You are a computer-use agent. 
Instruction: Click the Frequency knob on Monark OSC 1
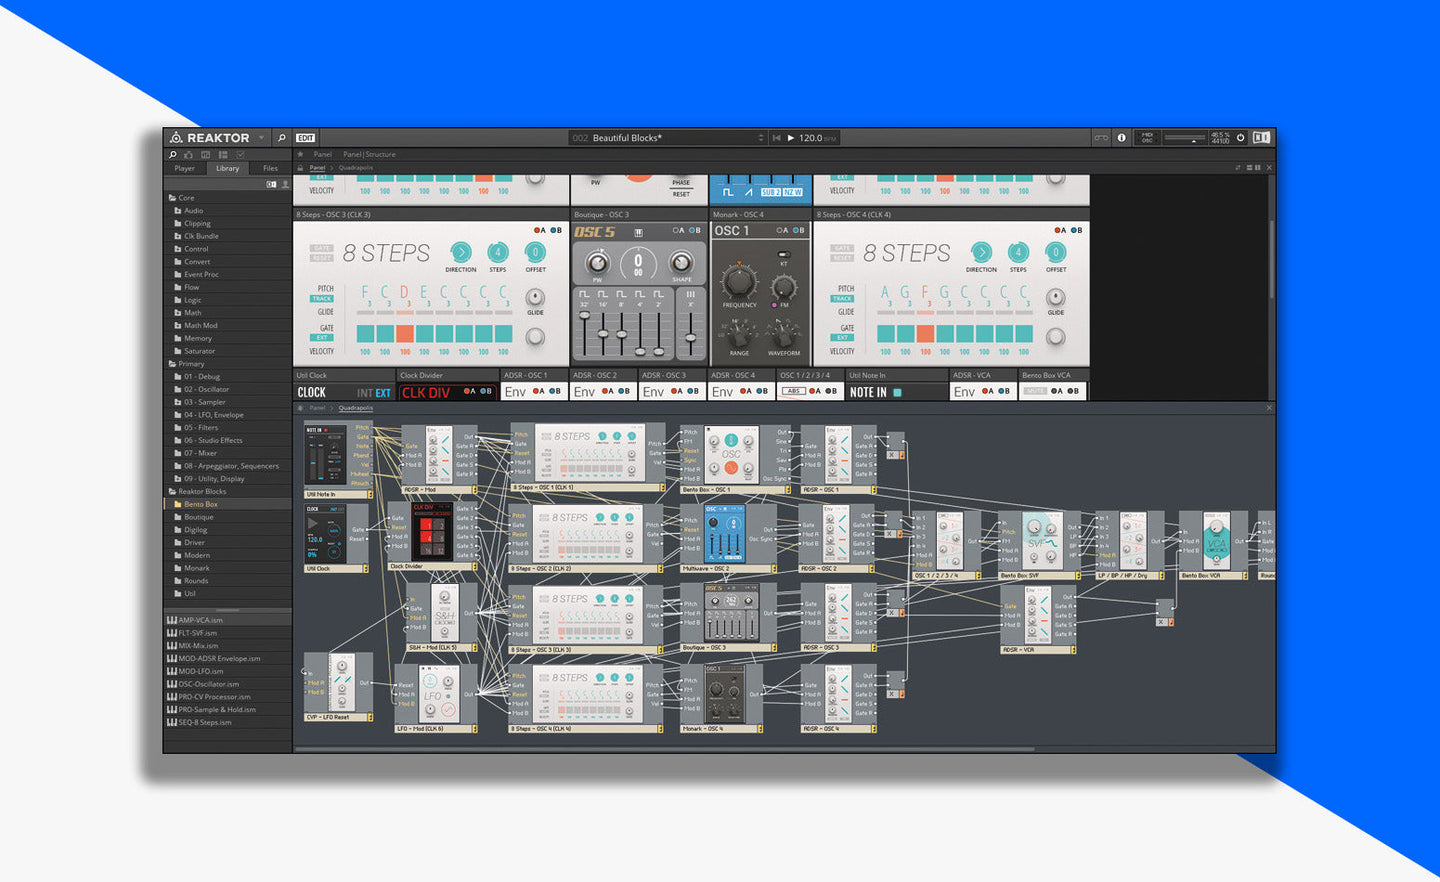[x=739, y=282]
